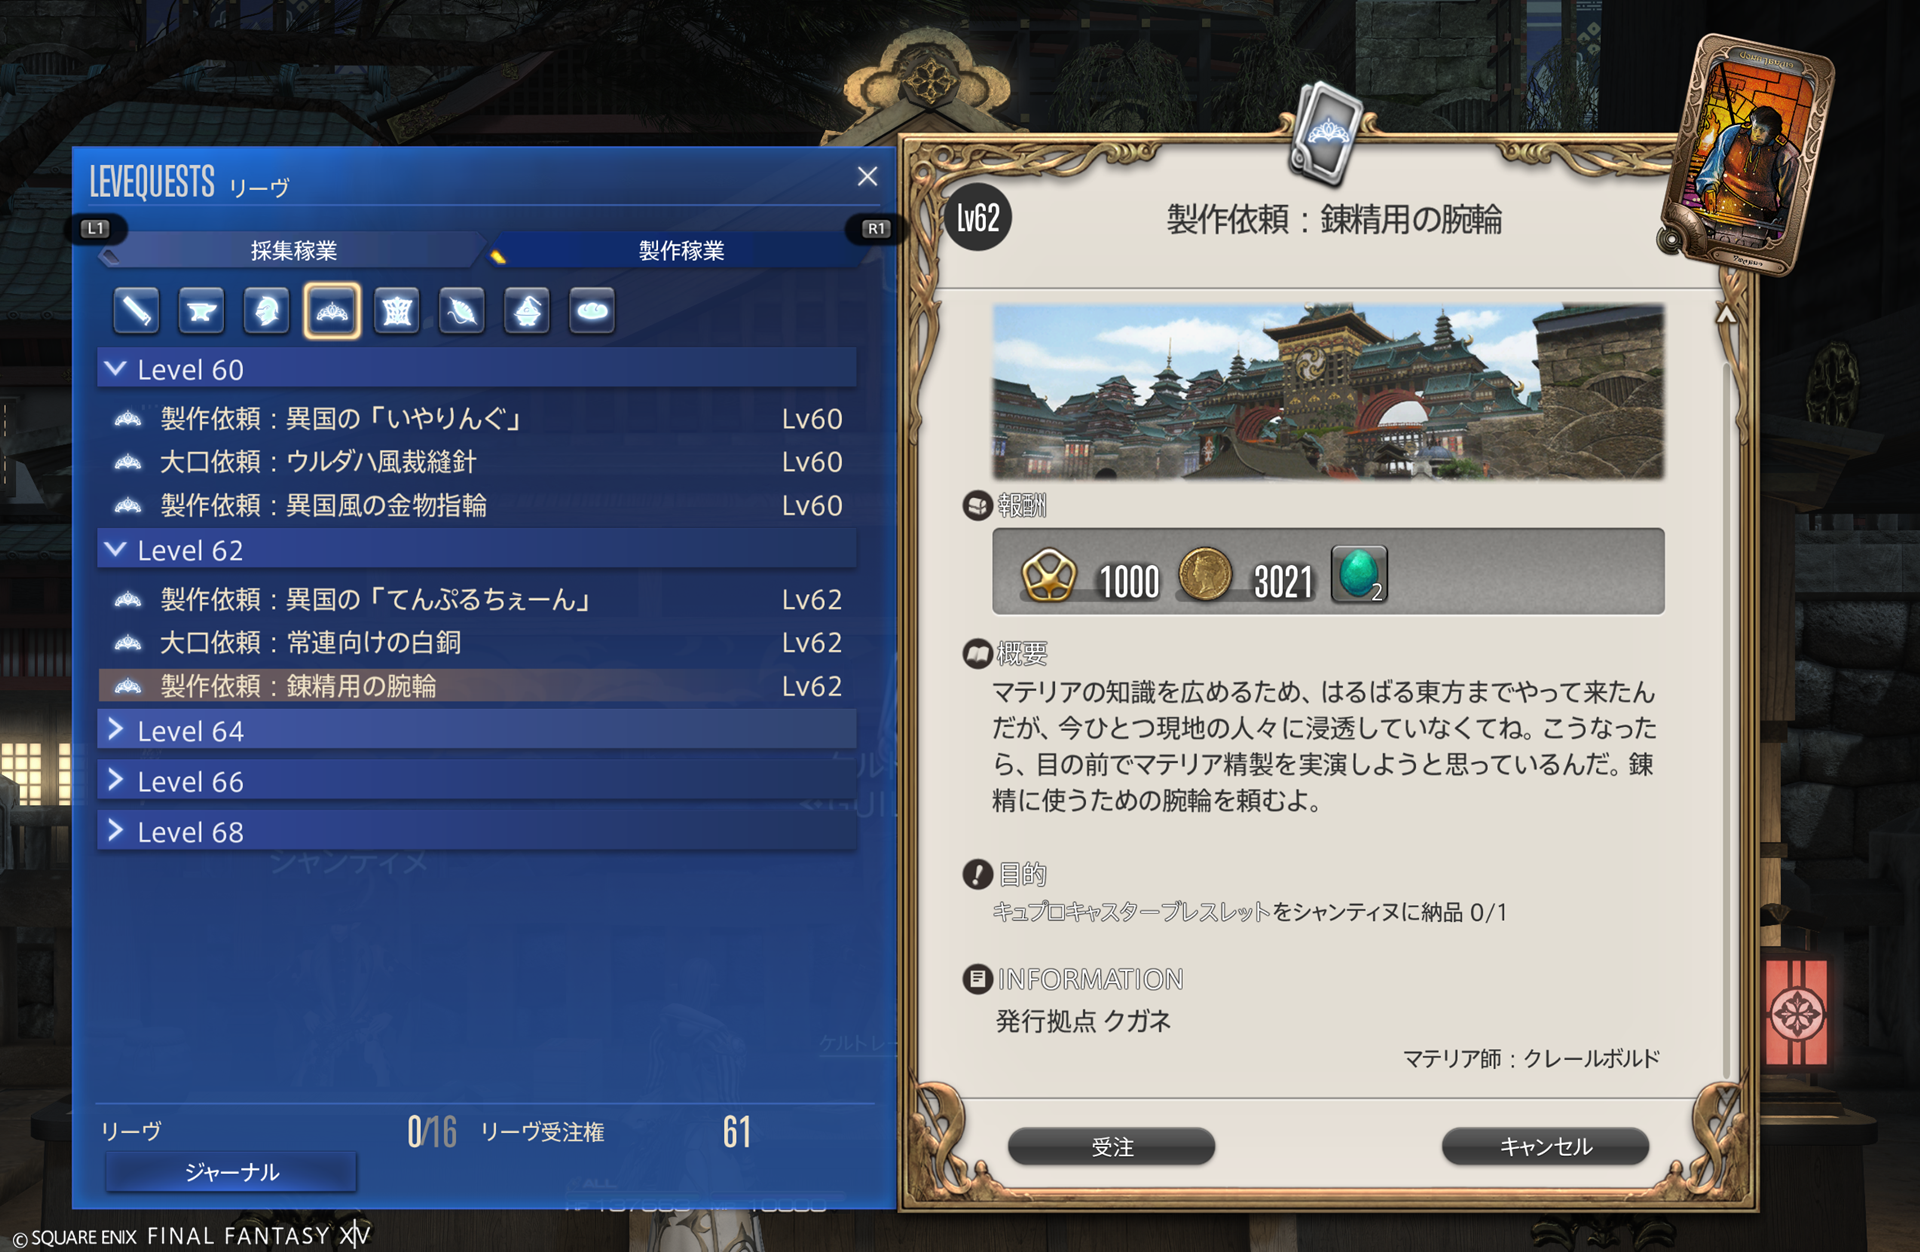
Task: Select the Alchemist alembic class icon
Action: click(x=527, y=311)
